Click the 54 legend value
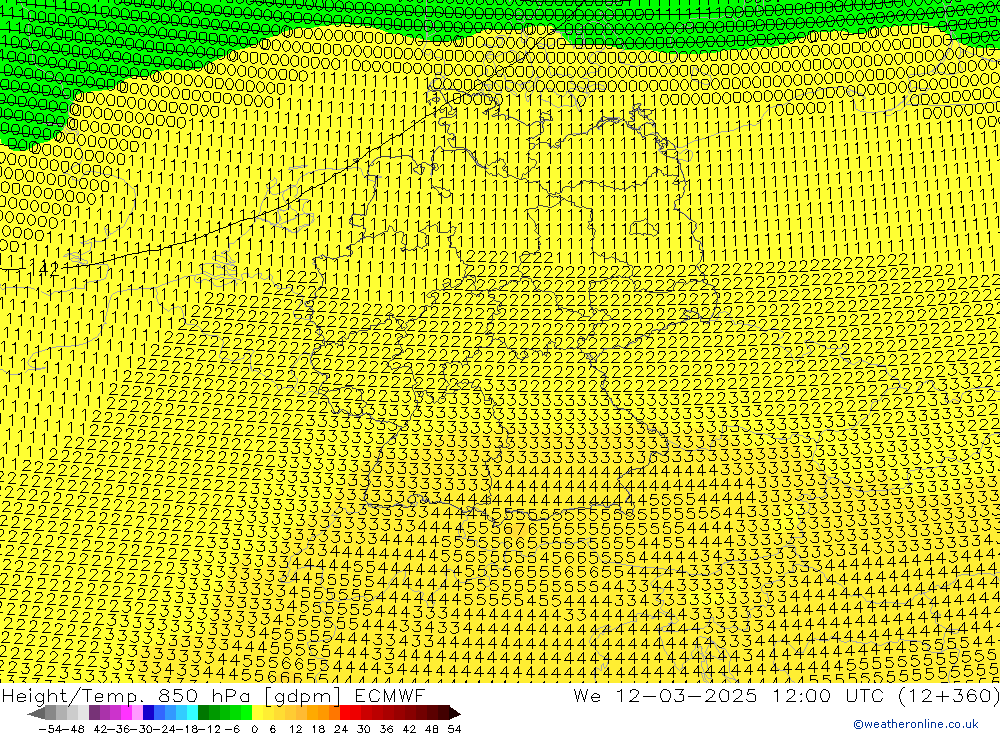This screenshot has width=1000, height=733. click(454, 729)
